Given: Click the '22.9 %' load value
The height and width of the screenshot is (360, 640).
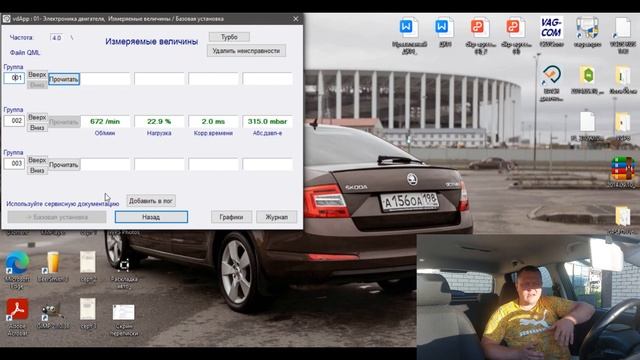Looking at the screenshot, I should pos(159,122).
